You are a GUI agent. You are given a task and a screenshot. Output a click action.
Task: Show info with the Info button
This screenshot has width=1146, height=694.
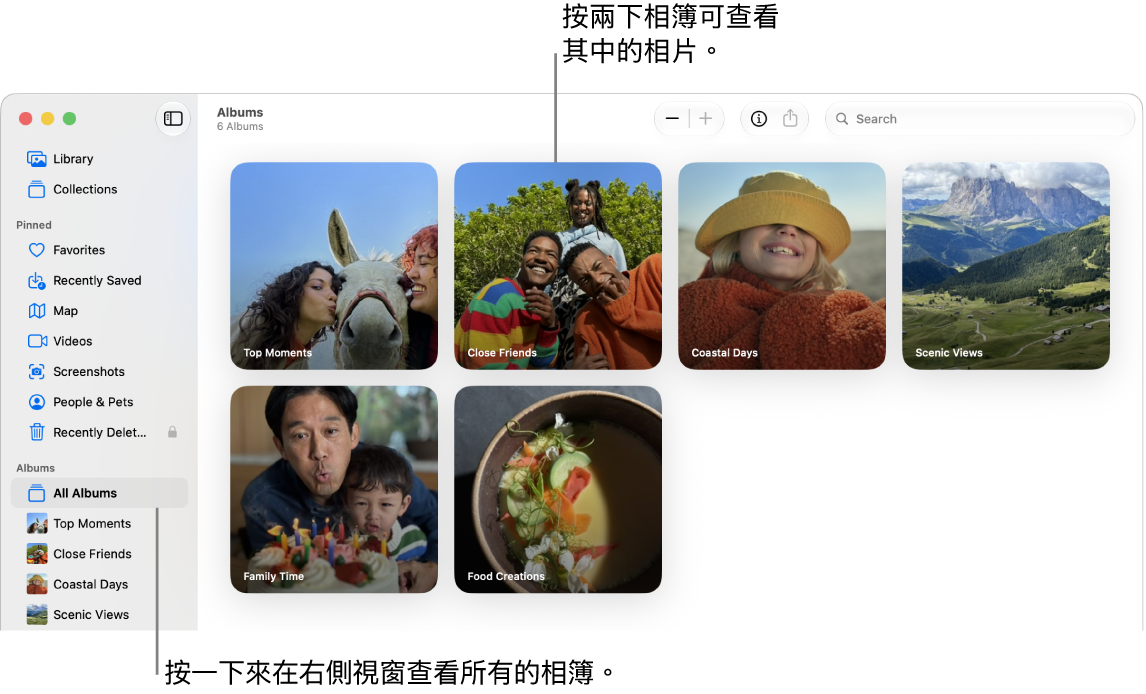[x=759, y=118]
